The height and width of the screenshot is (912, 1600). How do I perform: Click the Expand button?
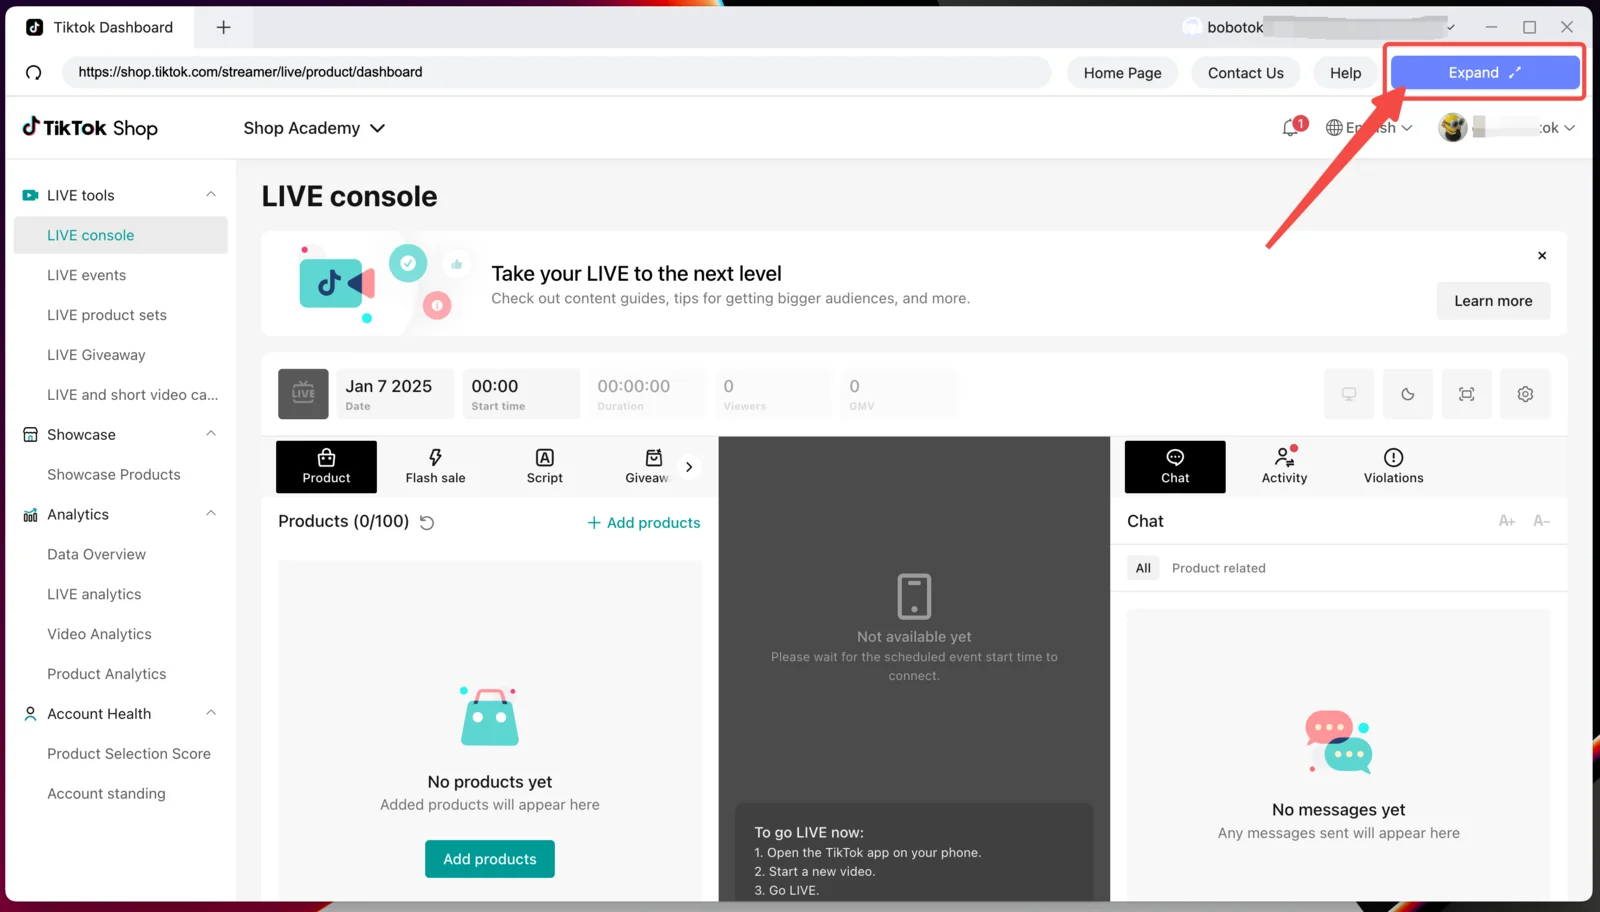coord(1485,72)
